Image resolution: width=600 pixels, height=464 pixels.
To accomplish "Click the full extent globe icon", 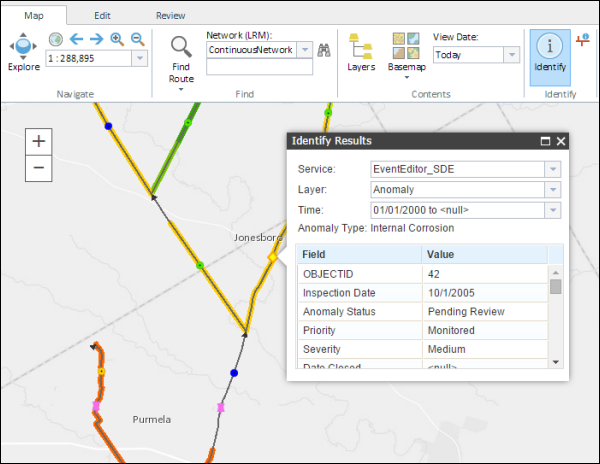I will (55, 39).
